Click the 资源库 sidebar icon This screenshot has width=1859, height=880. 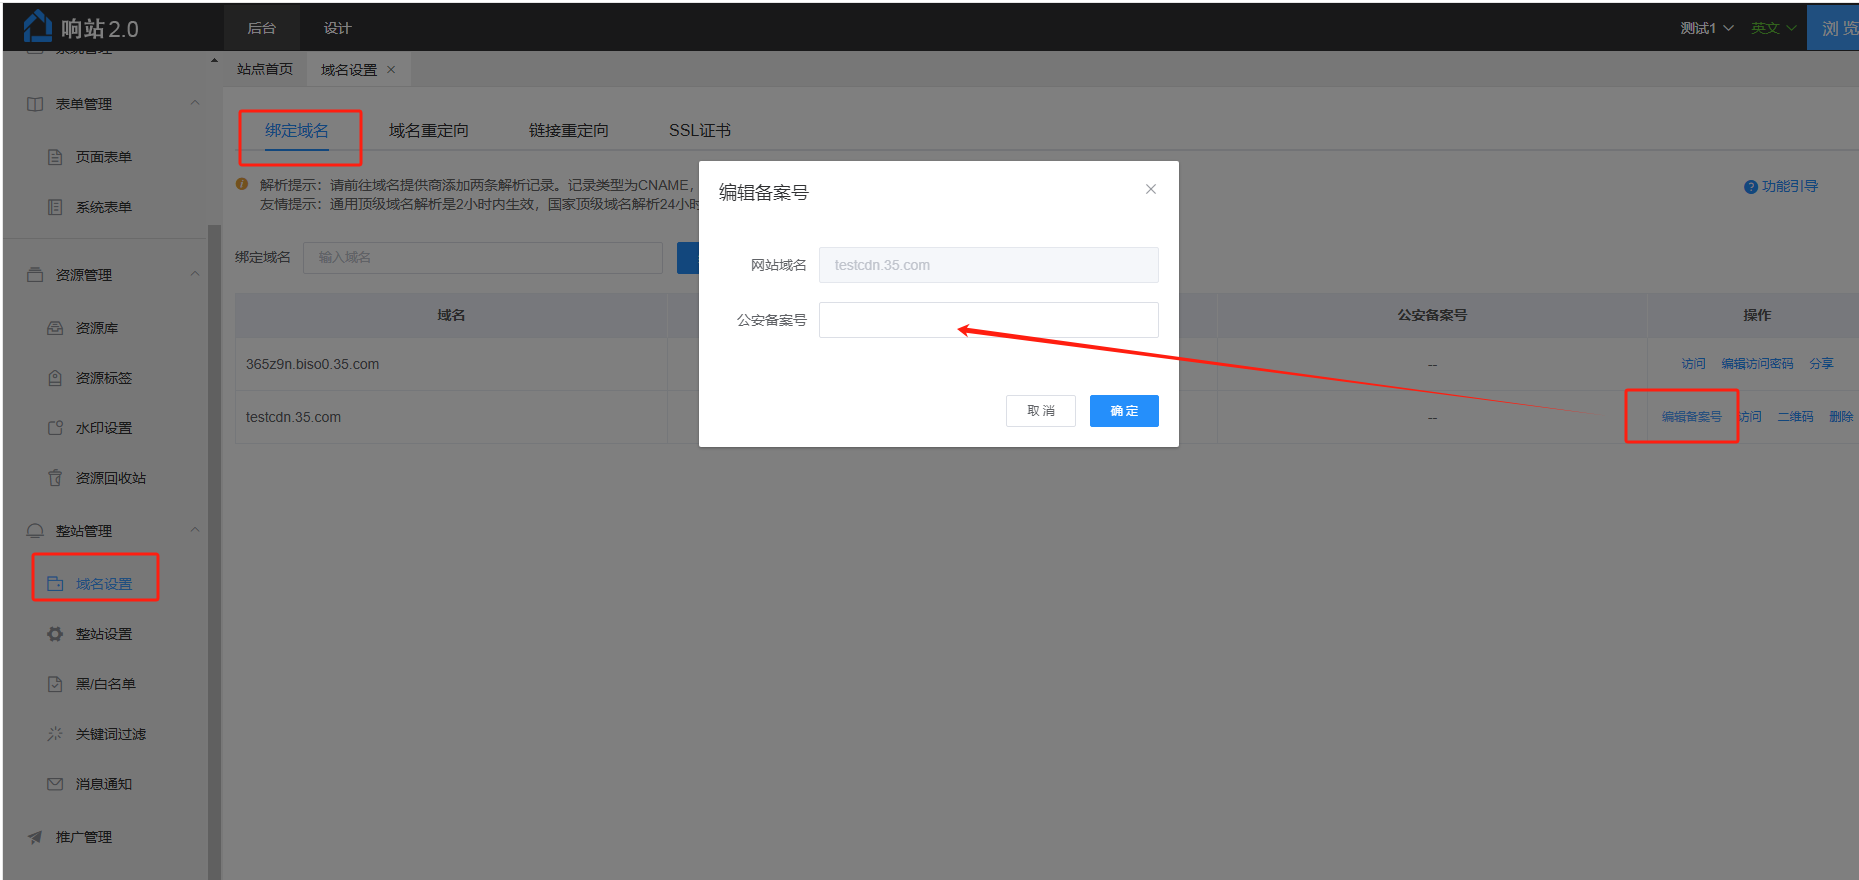(55, 328)
